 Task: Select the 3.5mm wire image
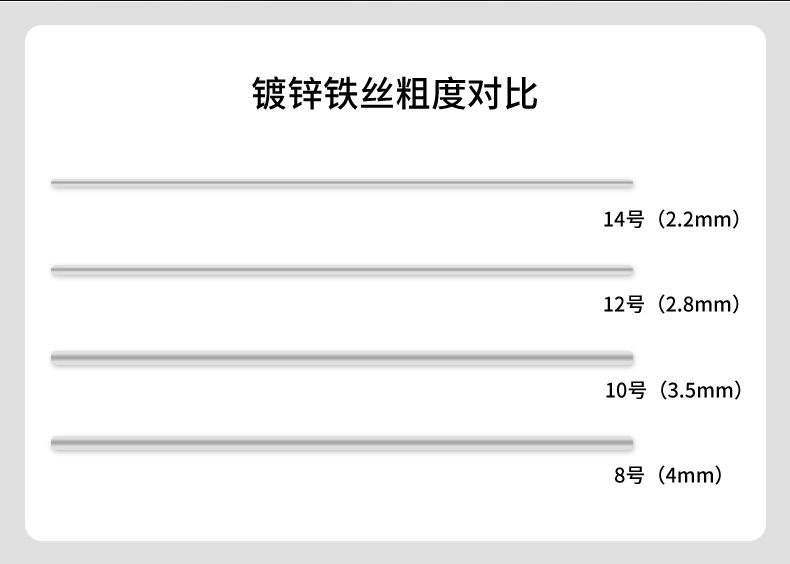click(342, 356)
